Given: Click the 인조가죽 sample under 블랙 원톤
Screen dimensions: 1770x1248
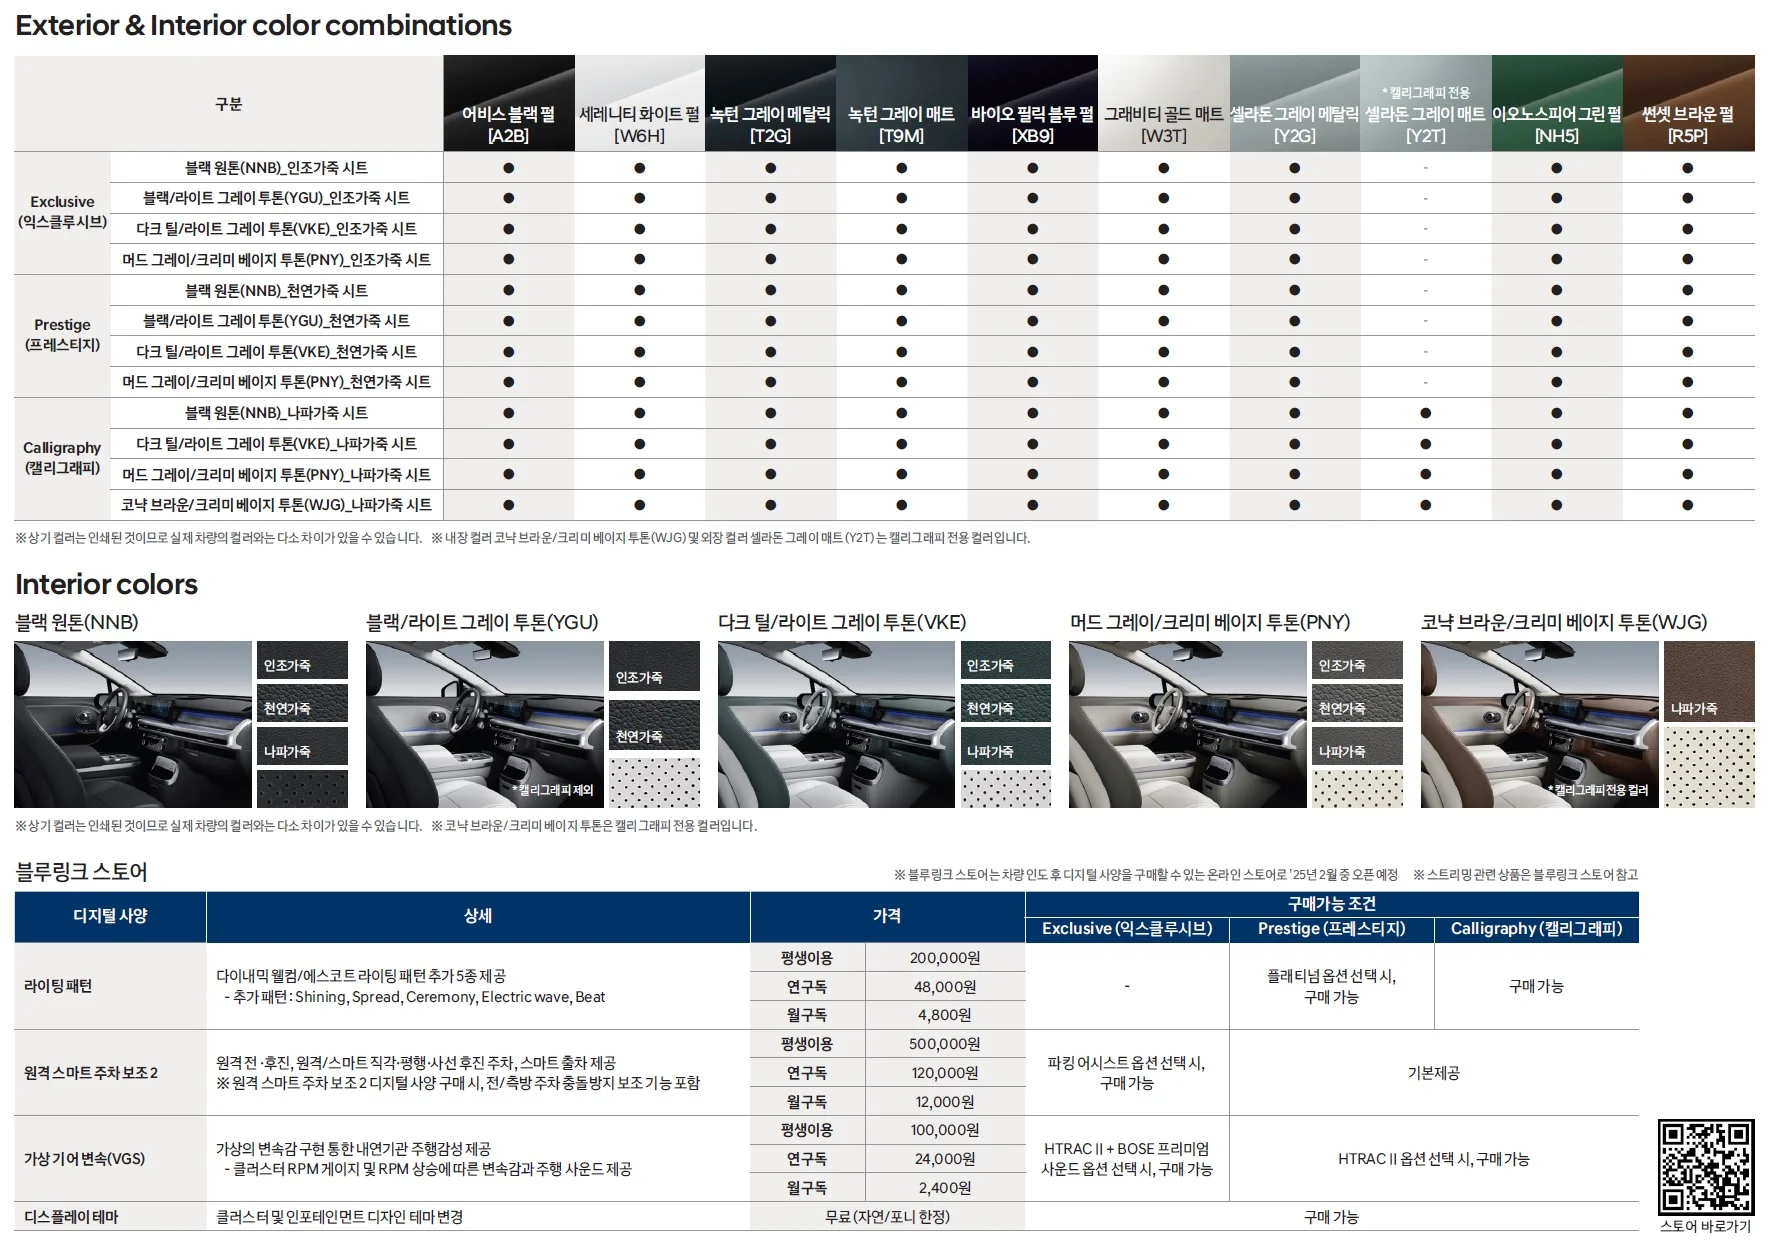Looking at the screenshot, I should click(x=302, y=661).
